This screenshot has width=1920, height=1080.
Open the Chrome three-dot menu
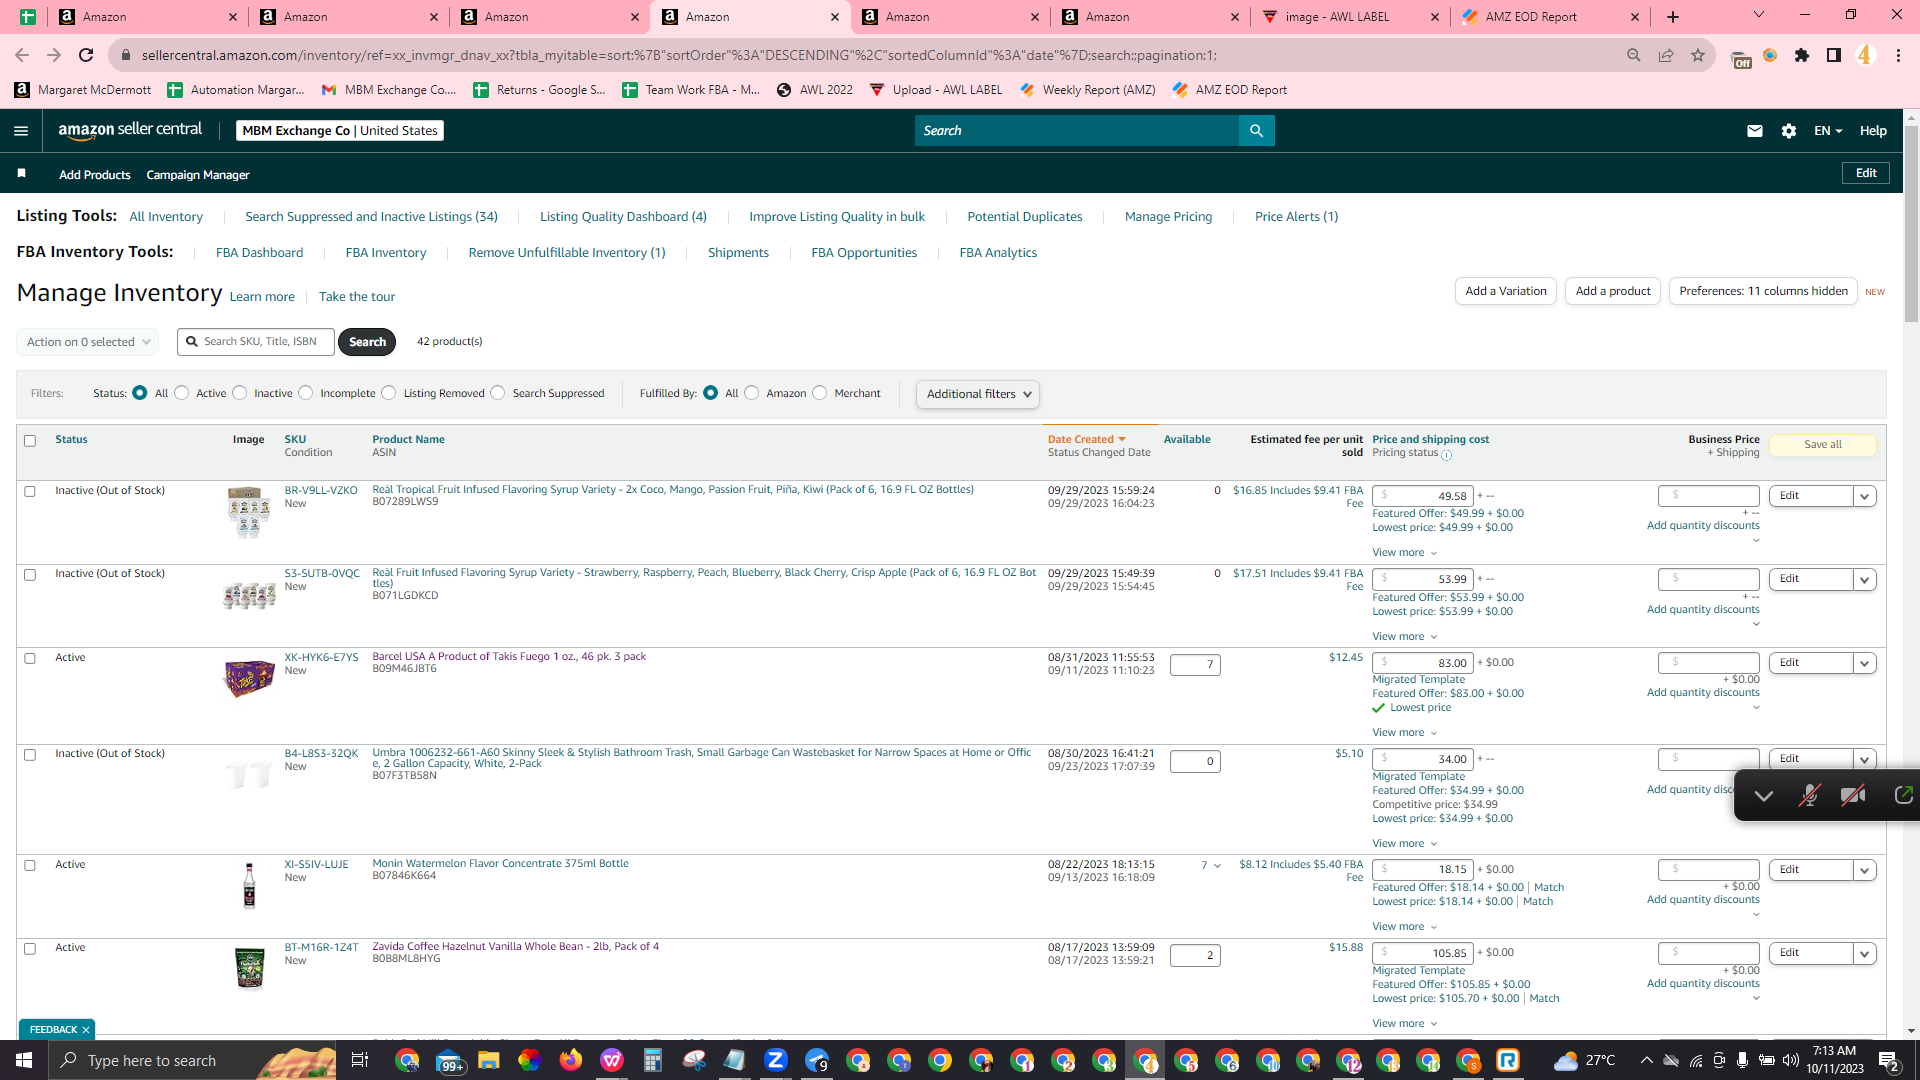1898,55
